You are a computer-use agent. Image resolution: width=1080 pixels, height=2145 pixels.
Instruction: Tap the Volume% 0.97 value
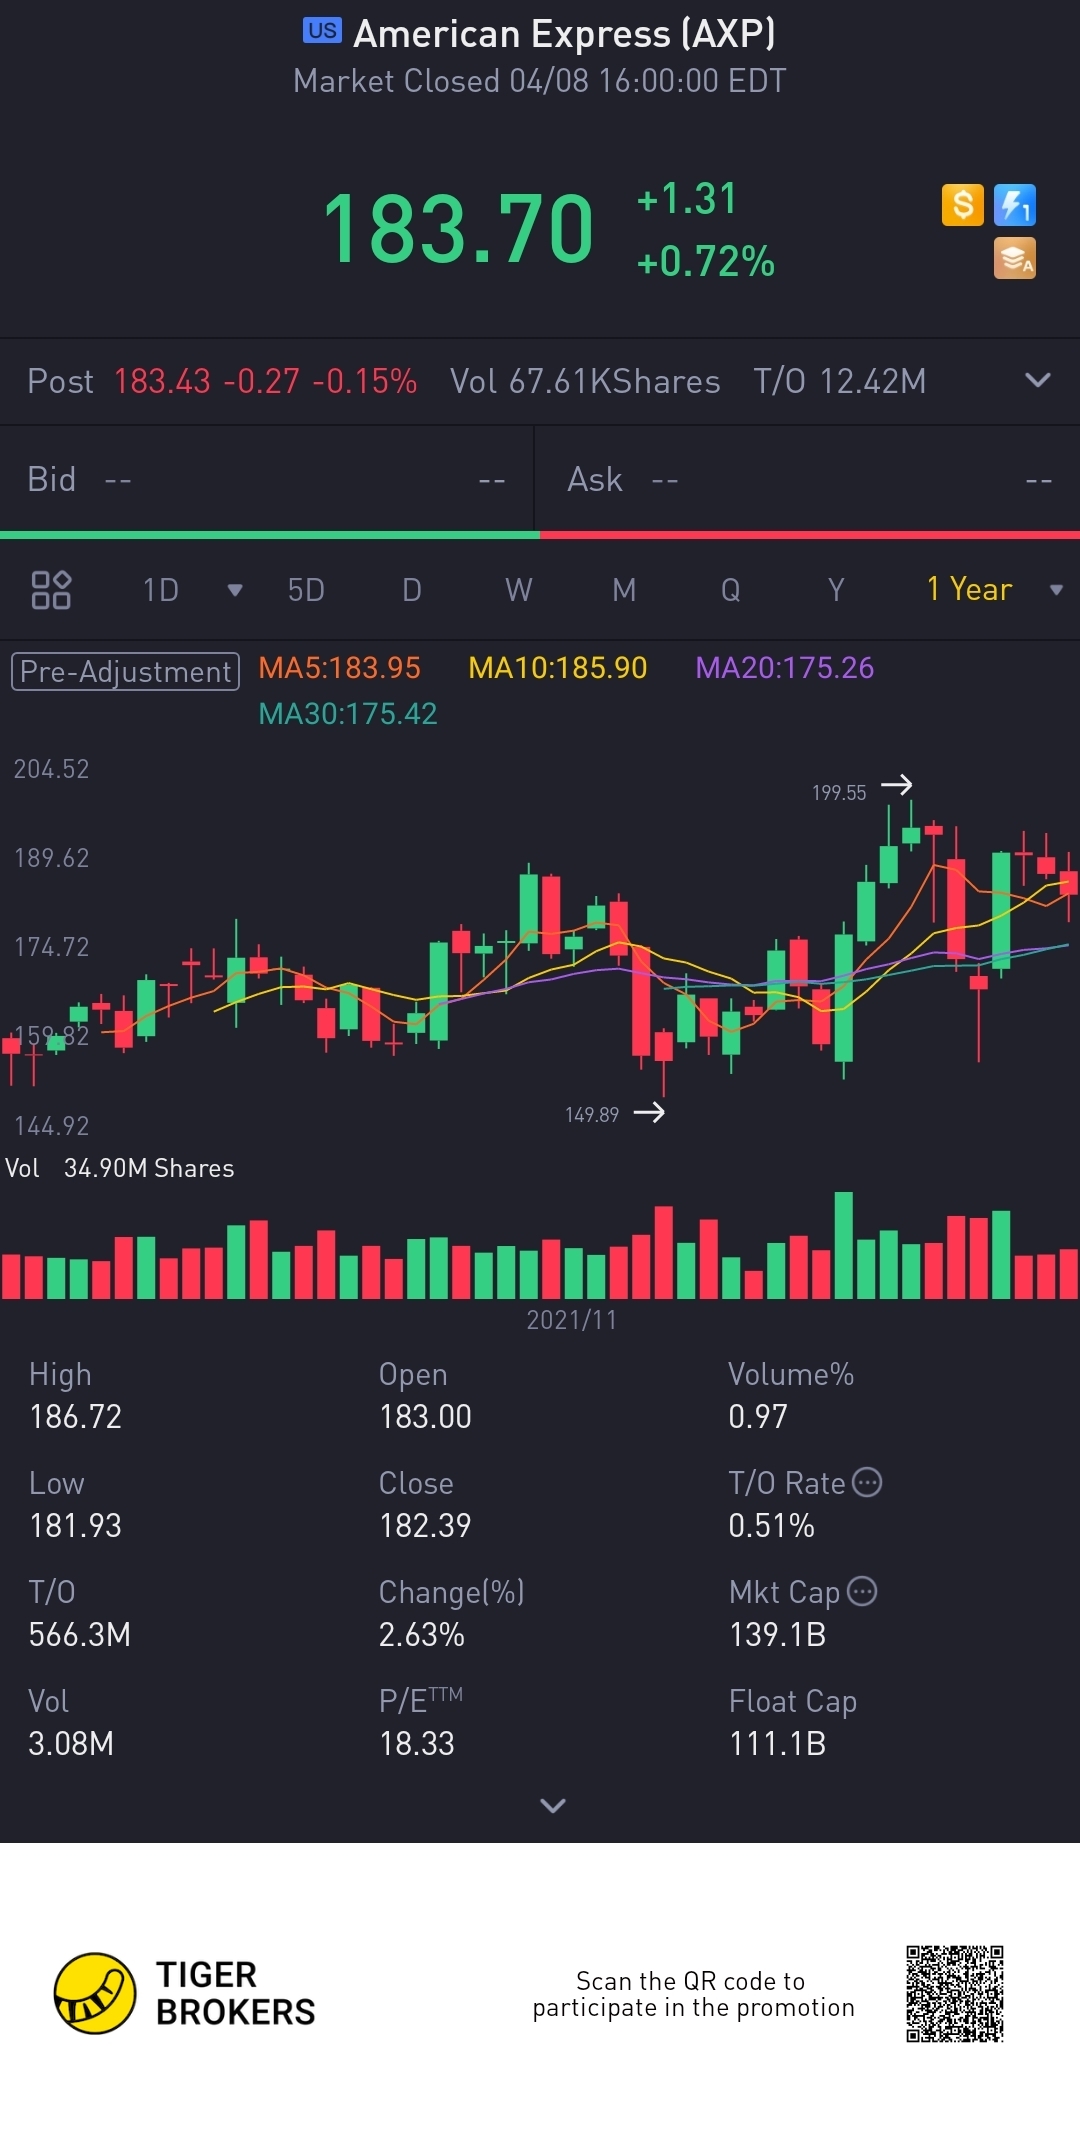coord(758,1417)
